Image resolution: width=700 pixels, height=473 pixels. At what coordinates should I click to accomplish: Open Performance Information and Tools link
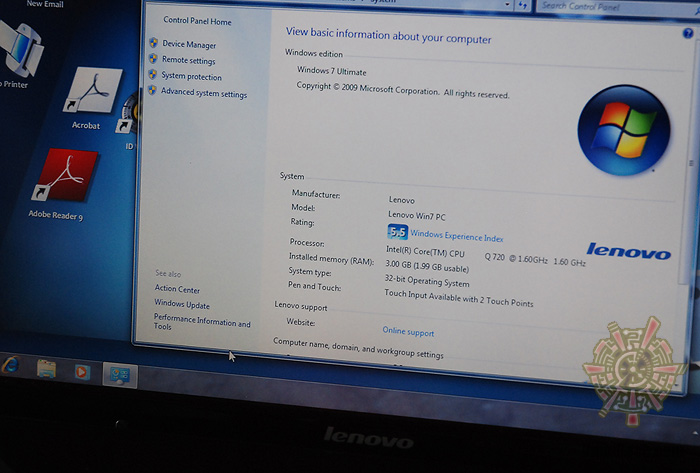point(202,323)
